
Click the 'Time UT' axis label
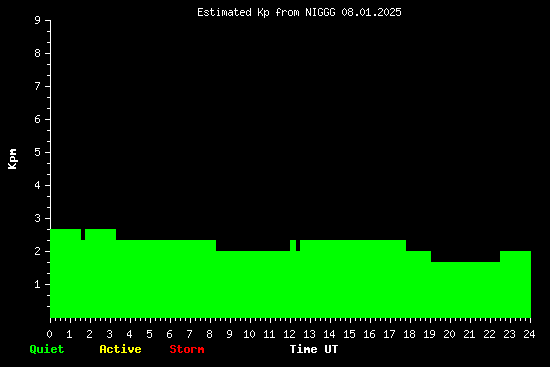pos(314,349)
